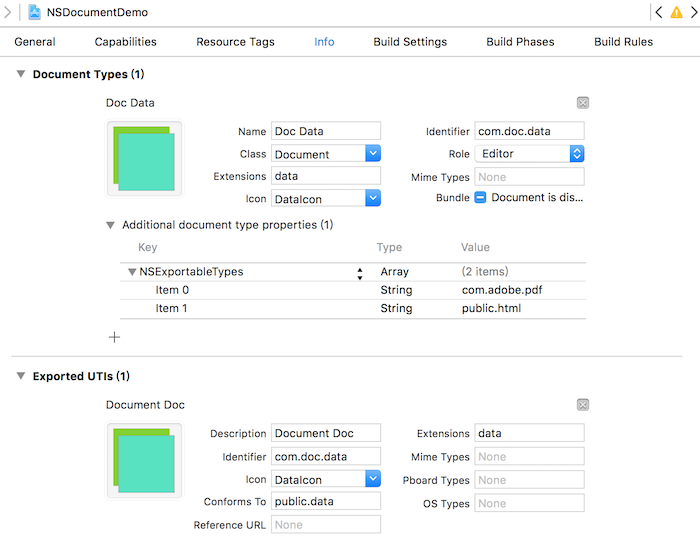This screenshot has height=545, width=700.
Task: Click the plus icon to add property
Action: point(114,337)
